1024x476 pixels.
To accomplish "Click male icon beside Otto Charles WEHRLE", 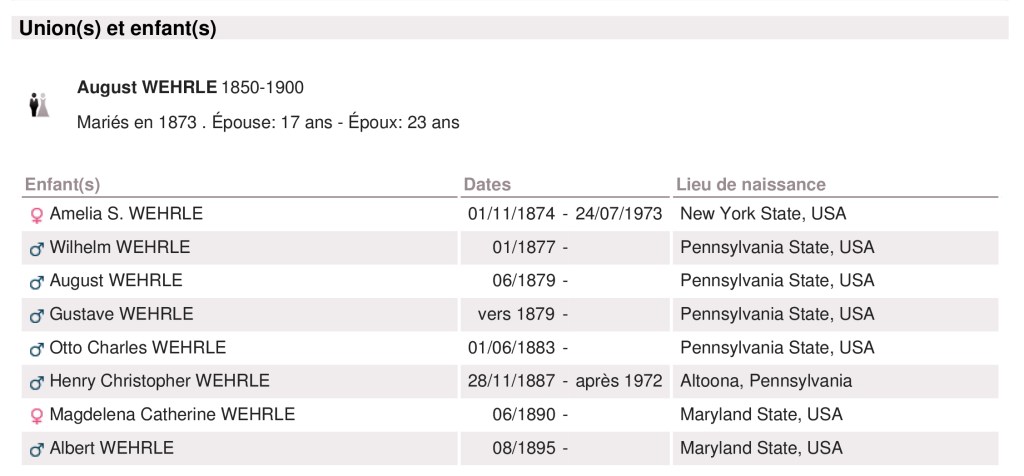I will (37, 349).
